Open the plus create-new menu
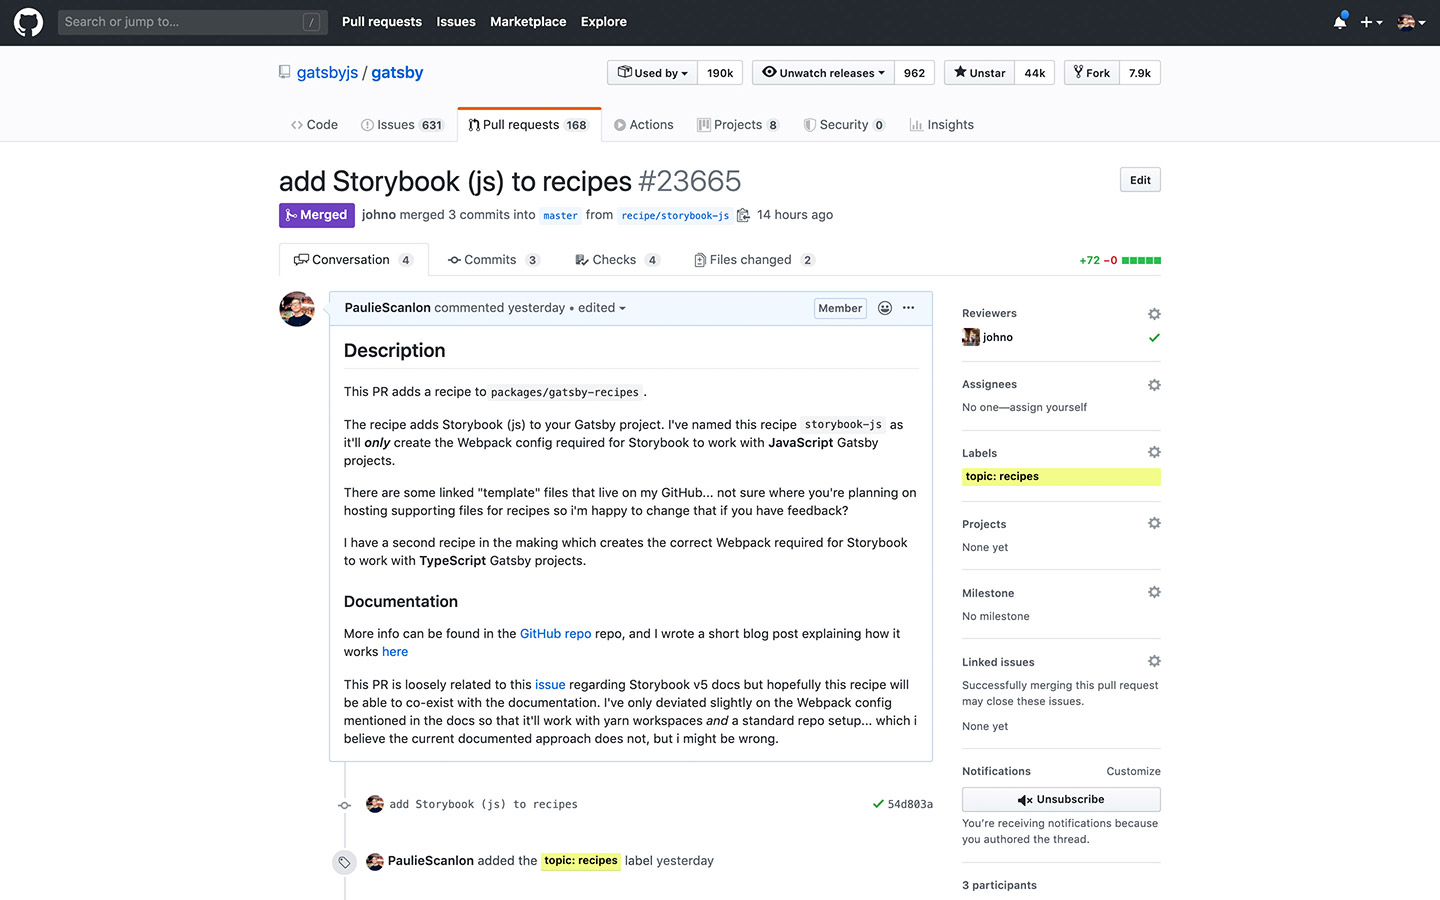1440x900 pixels. [x=1371, y=22]
